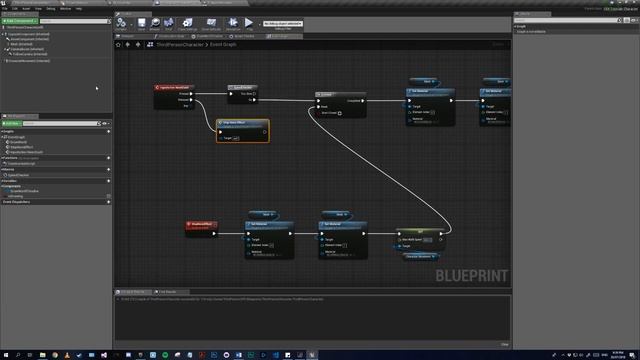Switch to the Construction Script tab
Viewport: 640px width, 360px height.
click(170, 36)
